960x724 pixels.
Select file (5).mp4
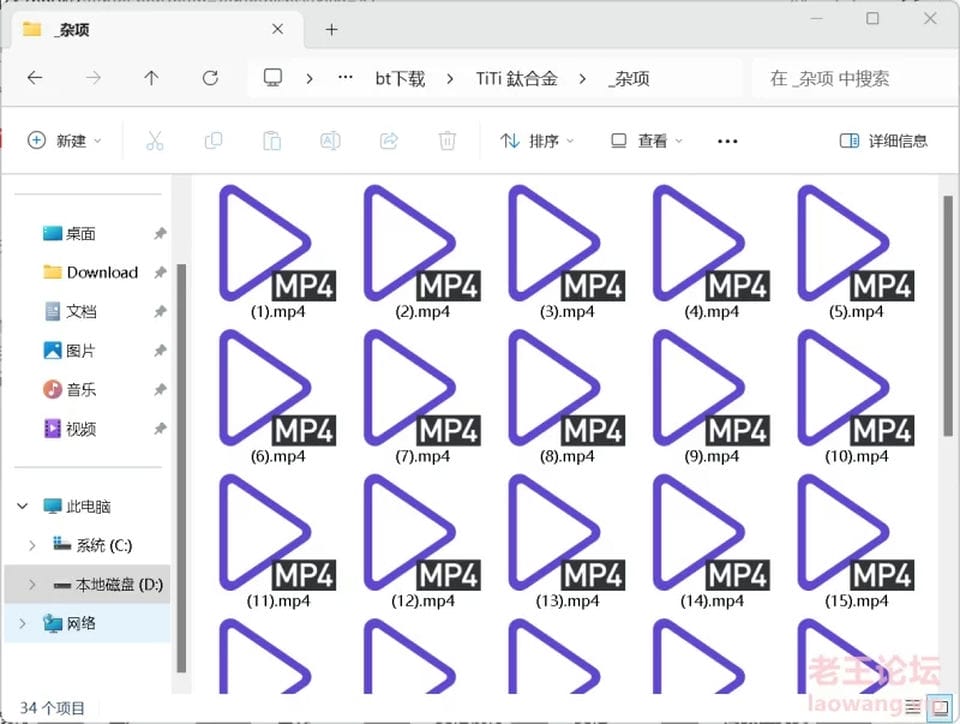point(856,252)
